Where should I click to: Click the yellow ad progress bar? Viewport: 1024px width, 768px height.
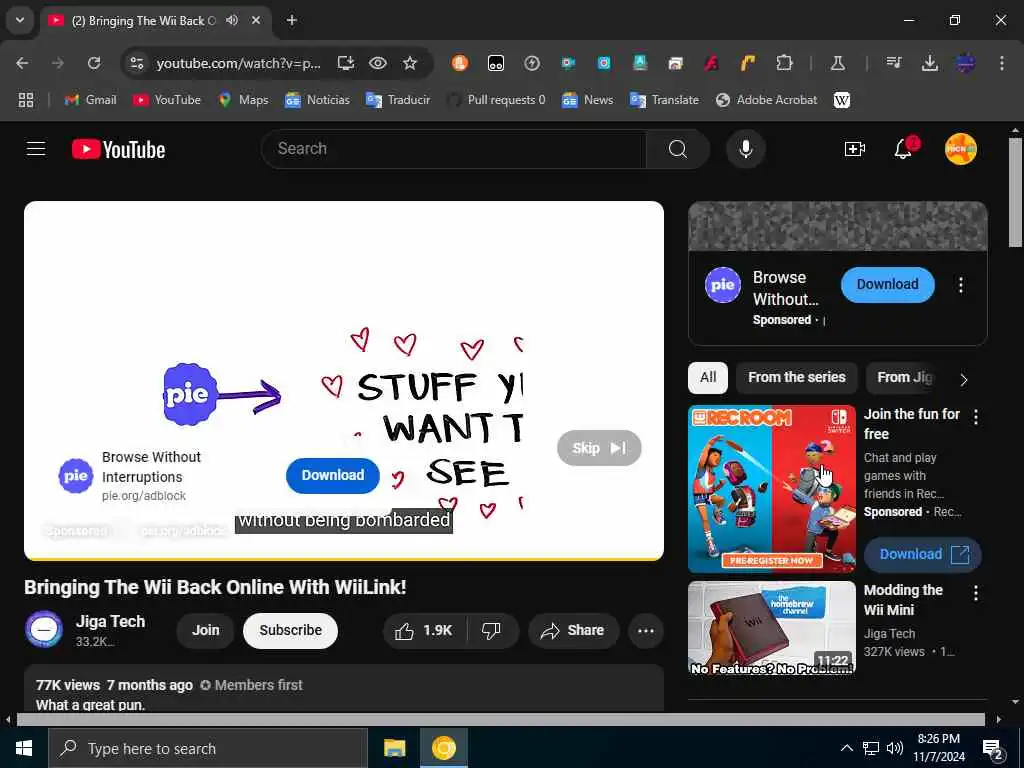(x=344, y=559)
